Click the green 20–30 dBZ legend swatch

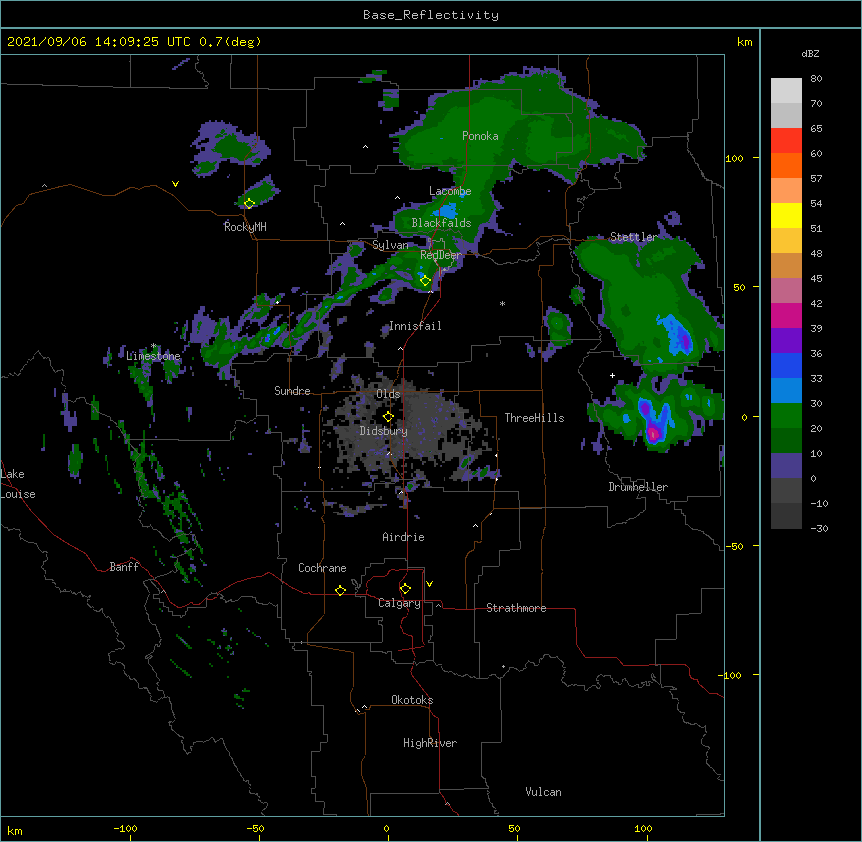(786, 416)
